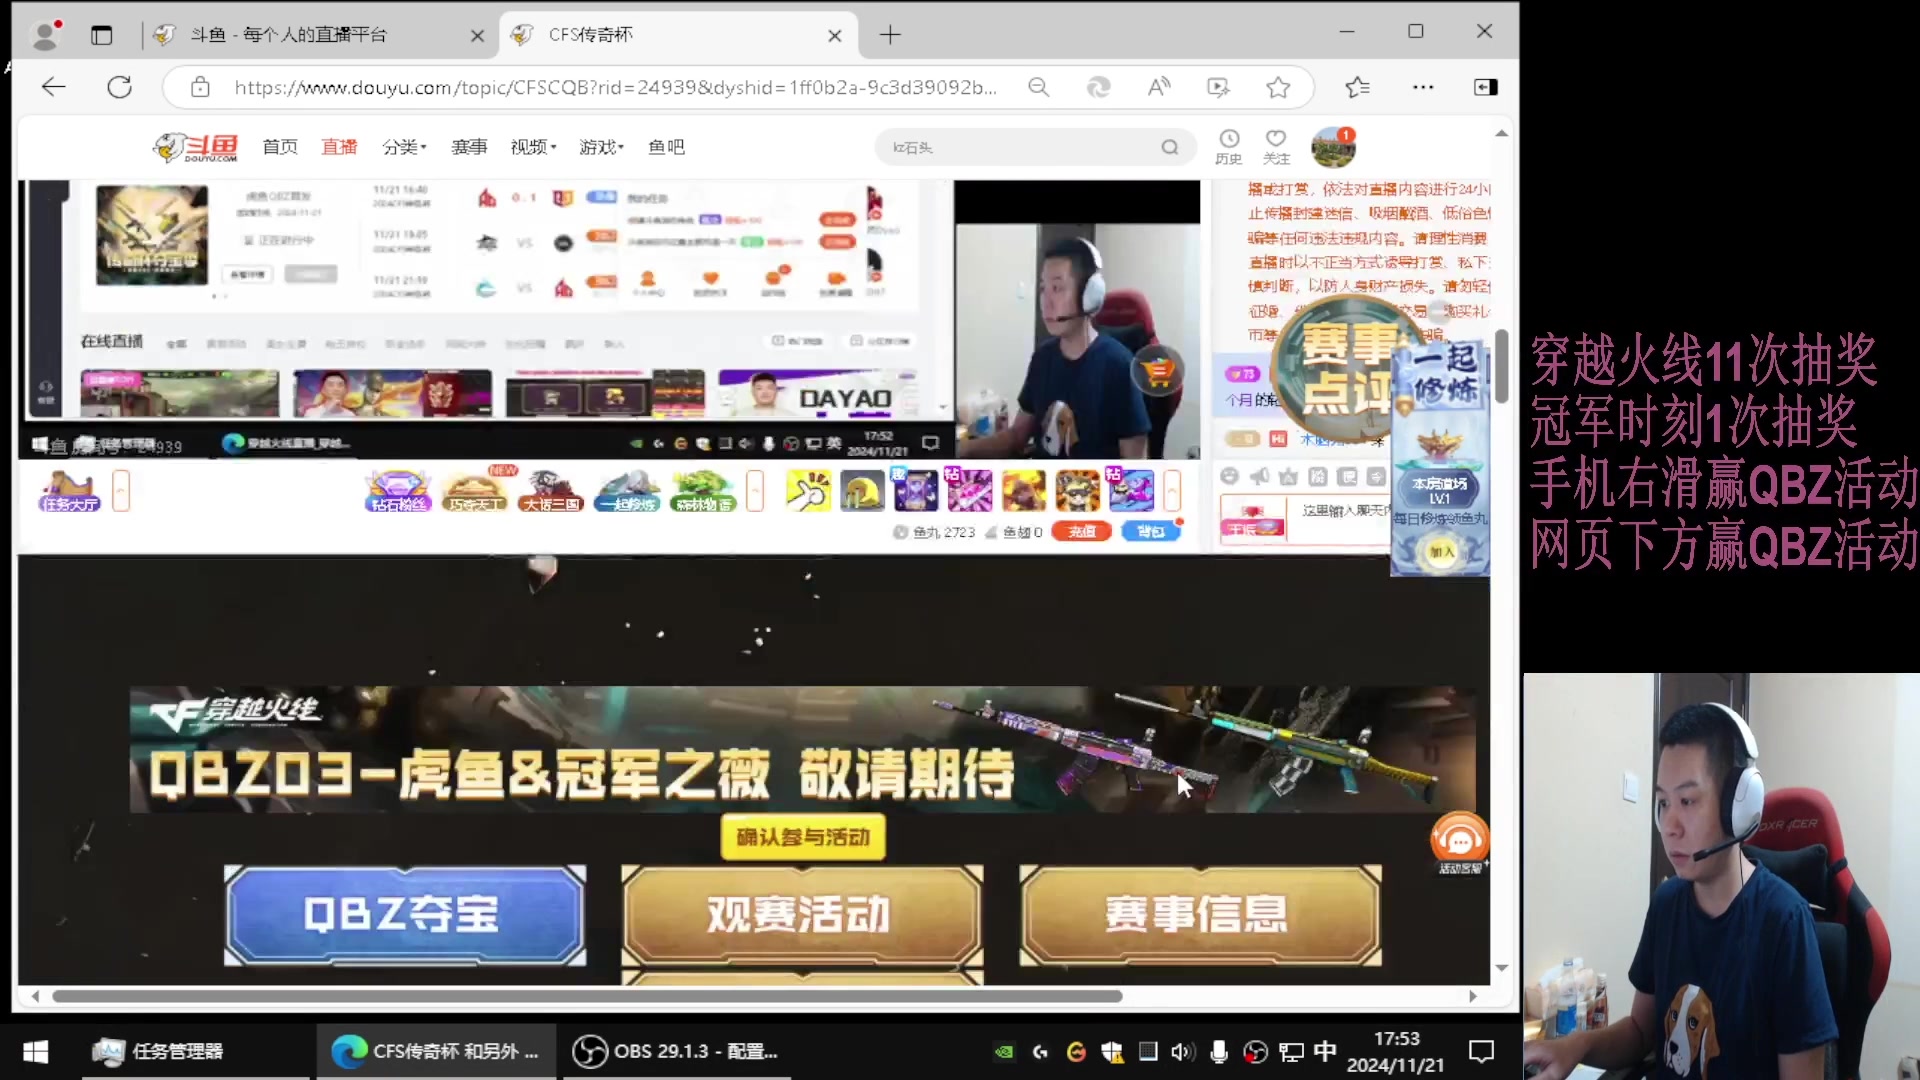Image resolution: width=1920 pixels, height=1080 pixels.
Task: Click the horizontal scrollbar of the page
Action: [x=587, y=996]
